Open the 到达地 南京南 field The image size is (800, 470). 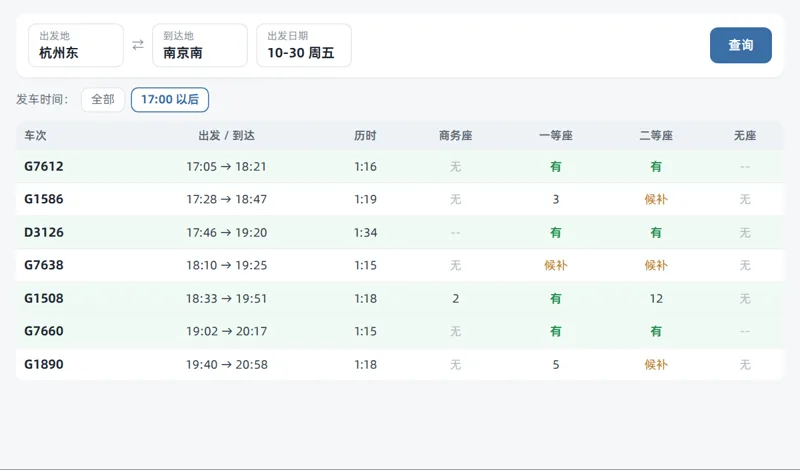tap(200, 45)
